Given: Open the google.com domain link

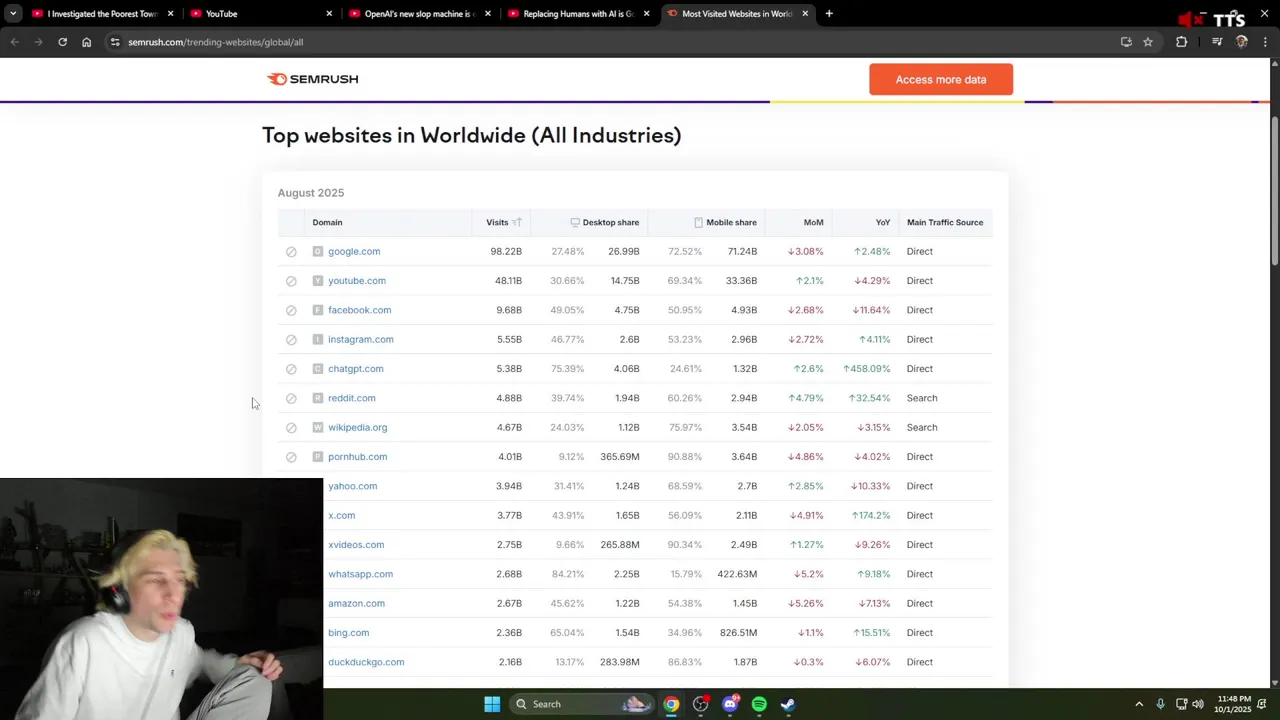Looking at the screenshot, I should click(354, 252).
